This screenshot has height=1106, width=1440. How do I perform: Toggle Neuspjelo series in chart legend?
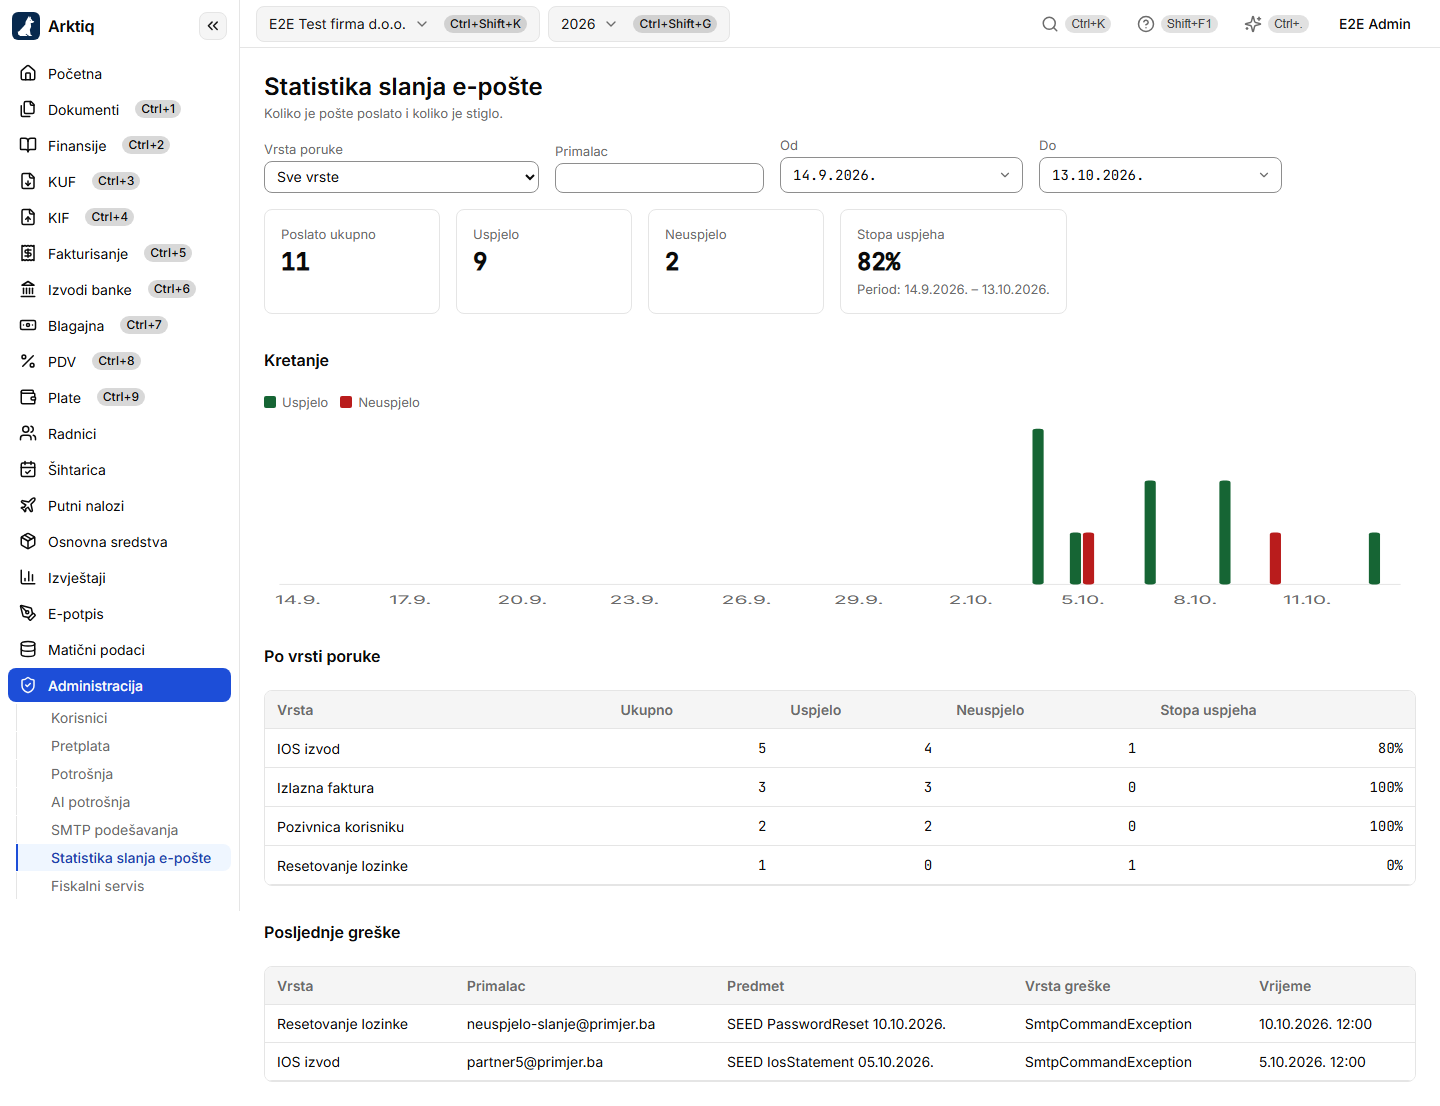point(380,402)
